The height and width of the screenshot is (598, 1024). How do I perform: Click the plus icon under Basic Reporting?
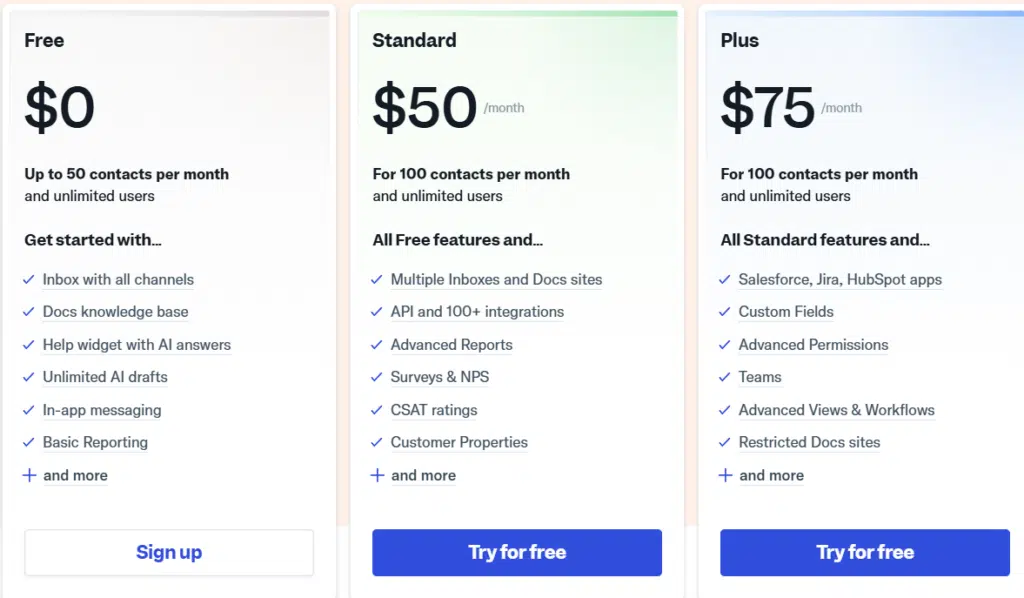pyautogui.click(x=29, y=475)
